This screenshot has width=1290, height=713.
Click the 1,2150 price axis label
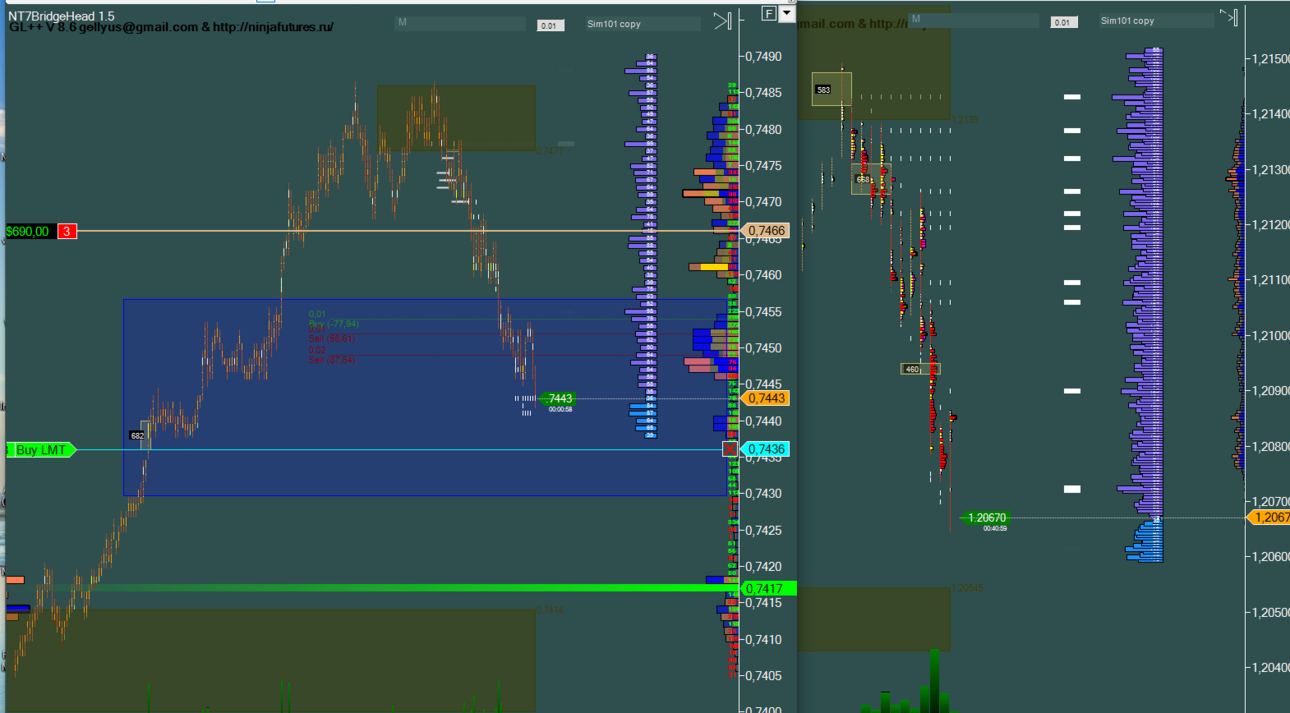pyautogui.click(x=1270, y=60)
